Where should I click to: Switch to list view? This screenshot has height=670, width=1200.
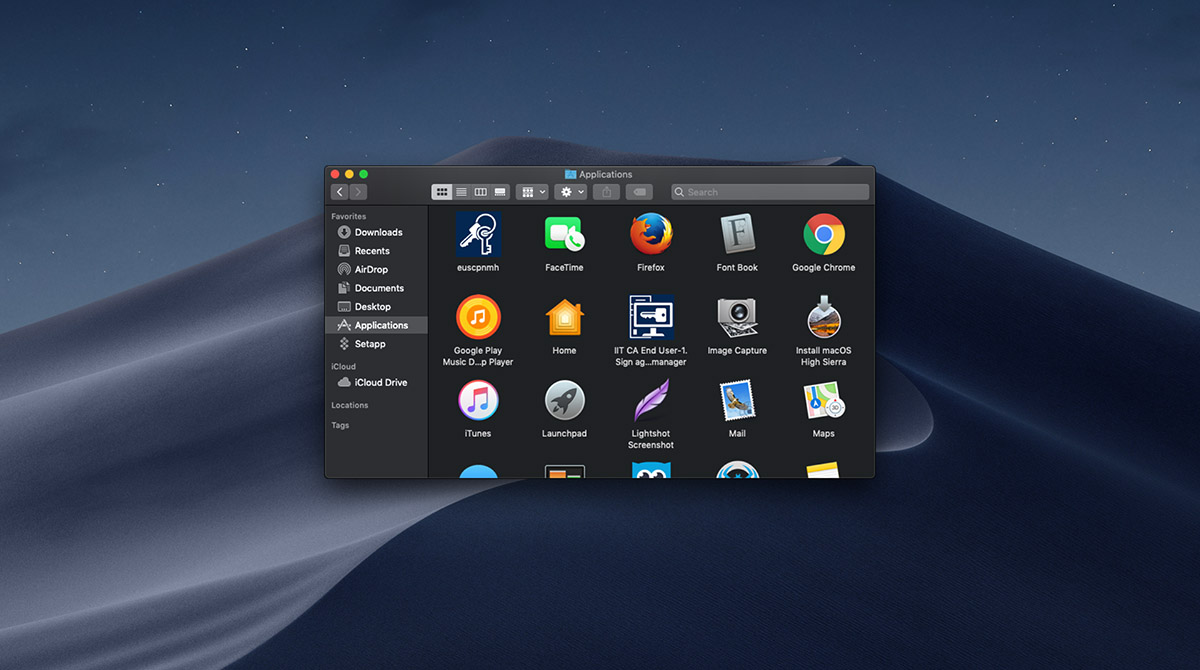[461, 191]
